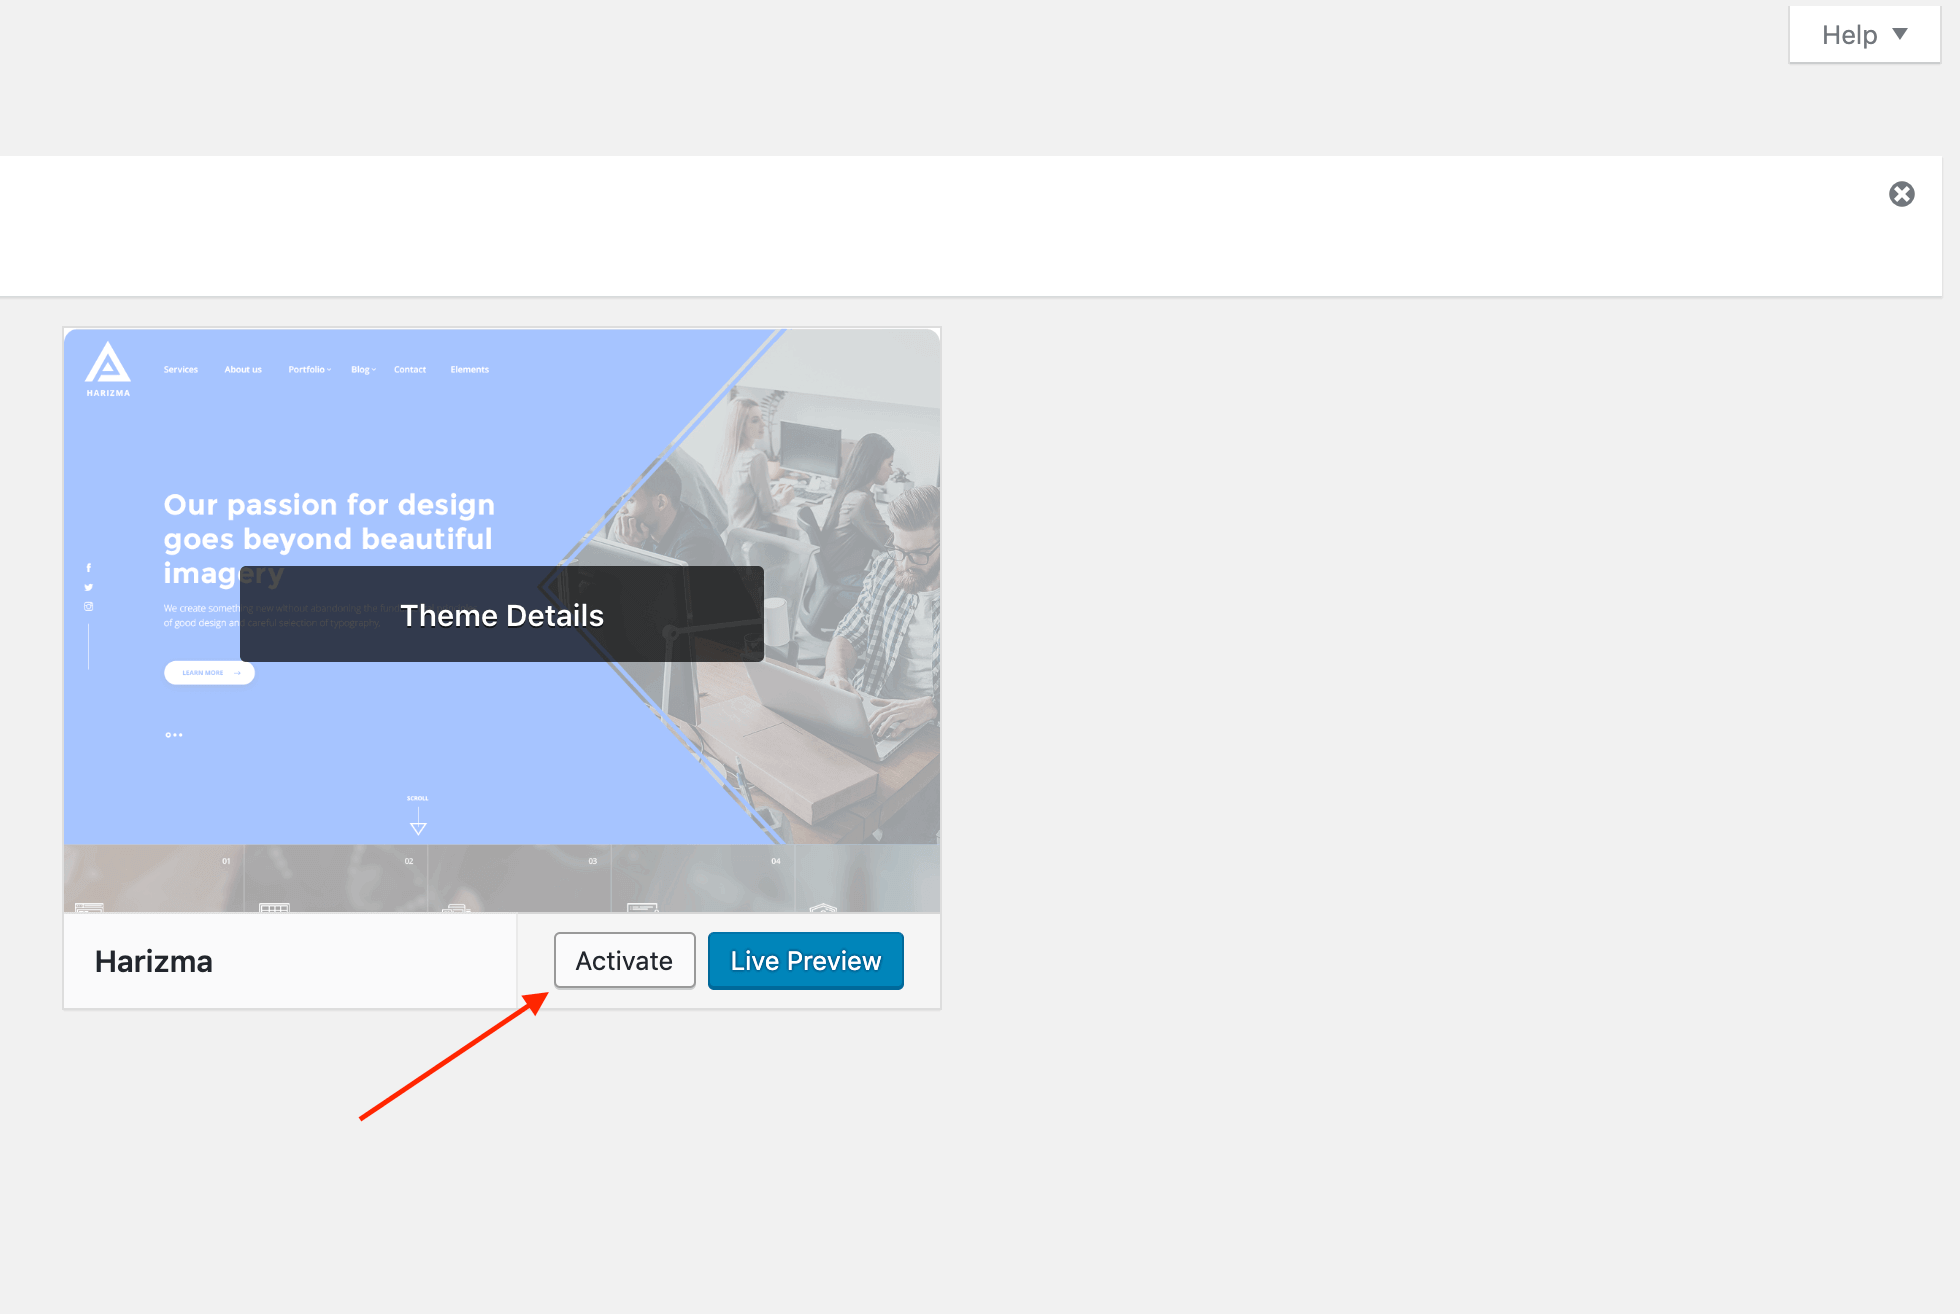1960x1314 pixels.
Task: Expand the Help dropdown
Action: [1864, 35]
